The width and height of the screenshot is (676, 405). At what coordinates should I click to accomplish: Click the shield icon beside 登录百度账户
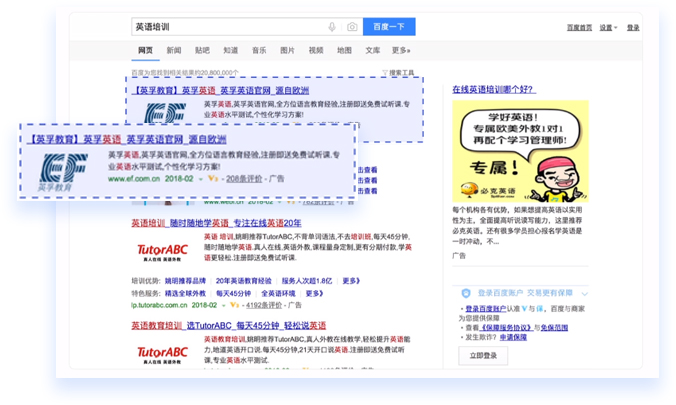[x=467, y=293]
